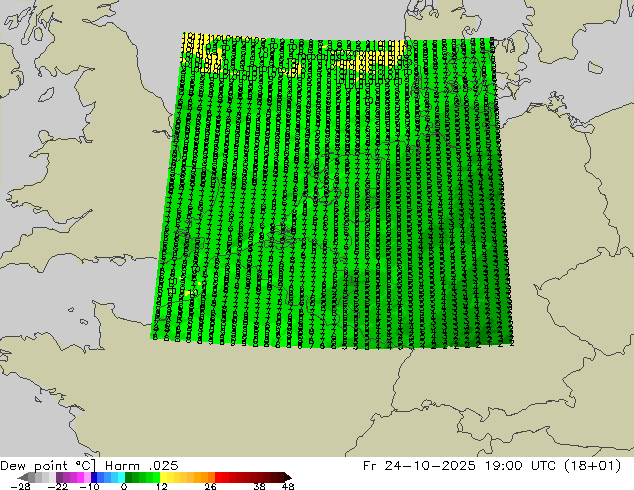This screenshot has width=634, height=490.
Task: Click the legend value '26'
Action: [x=210, y=486]
